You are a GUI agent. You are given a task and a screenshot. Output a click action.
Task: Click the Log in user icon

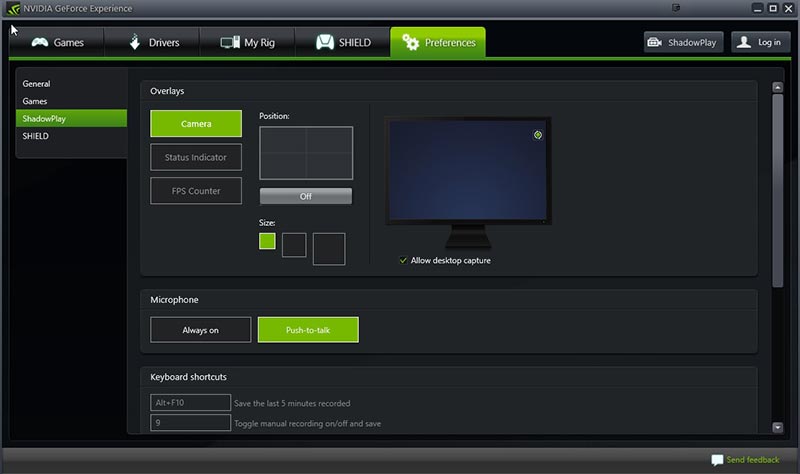coord(744,42)
